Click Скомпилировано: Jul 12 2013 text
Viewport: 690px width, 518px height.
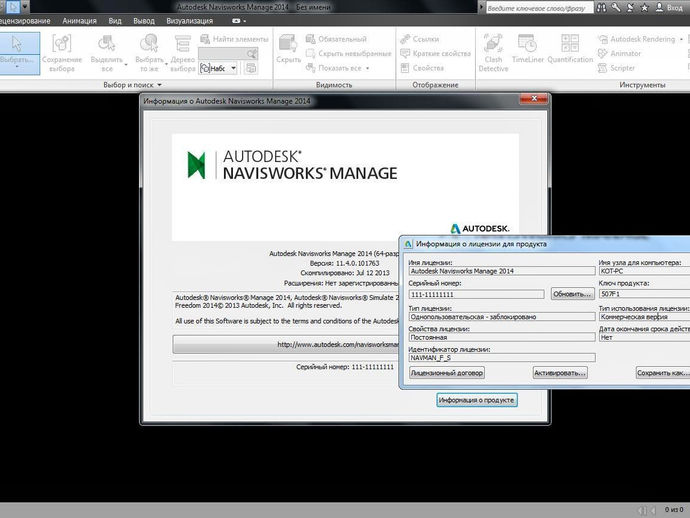(345, 273)
